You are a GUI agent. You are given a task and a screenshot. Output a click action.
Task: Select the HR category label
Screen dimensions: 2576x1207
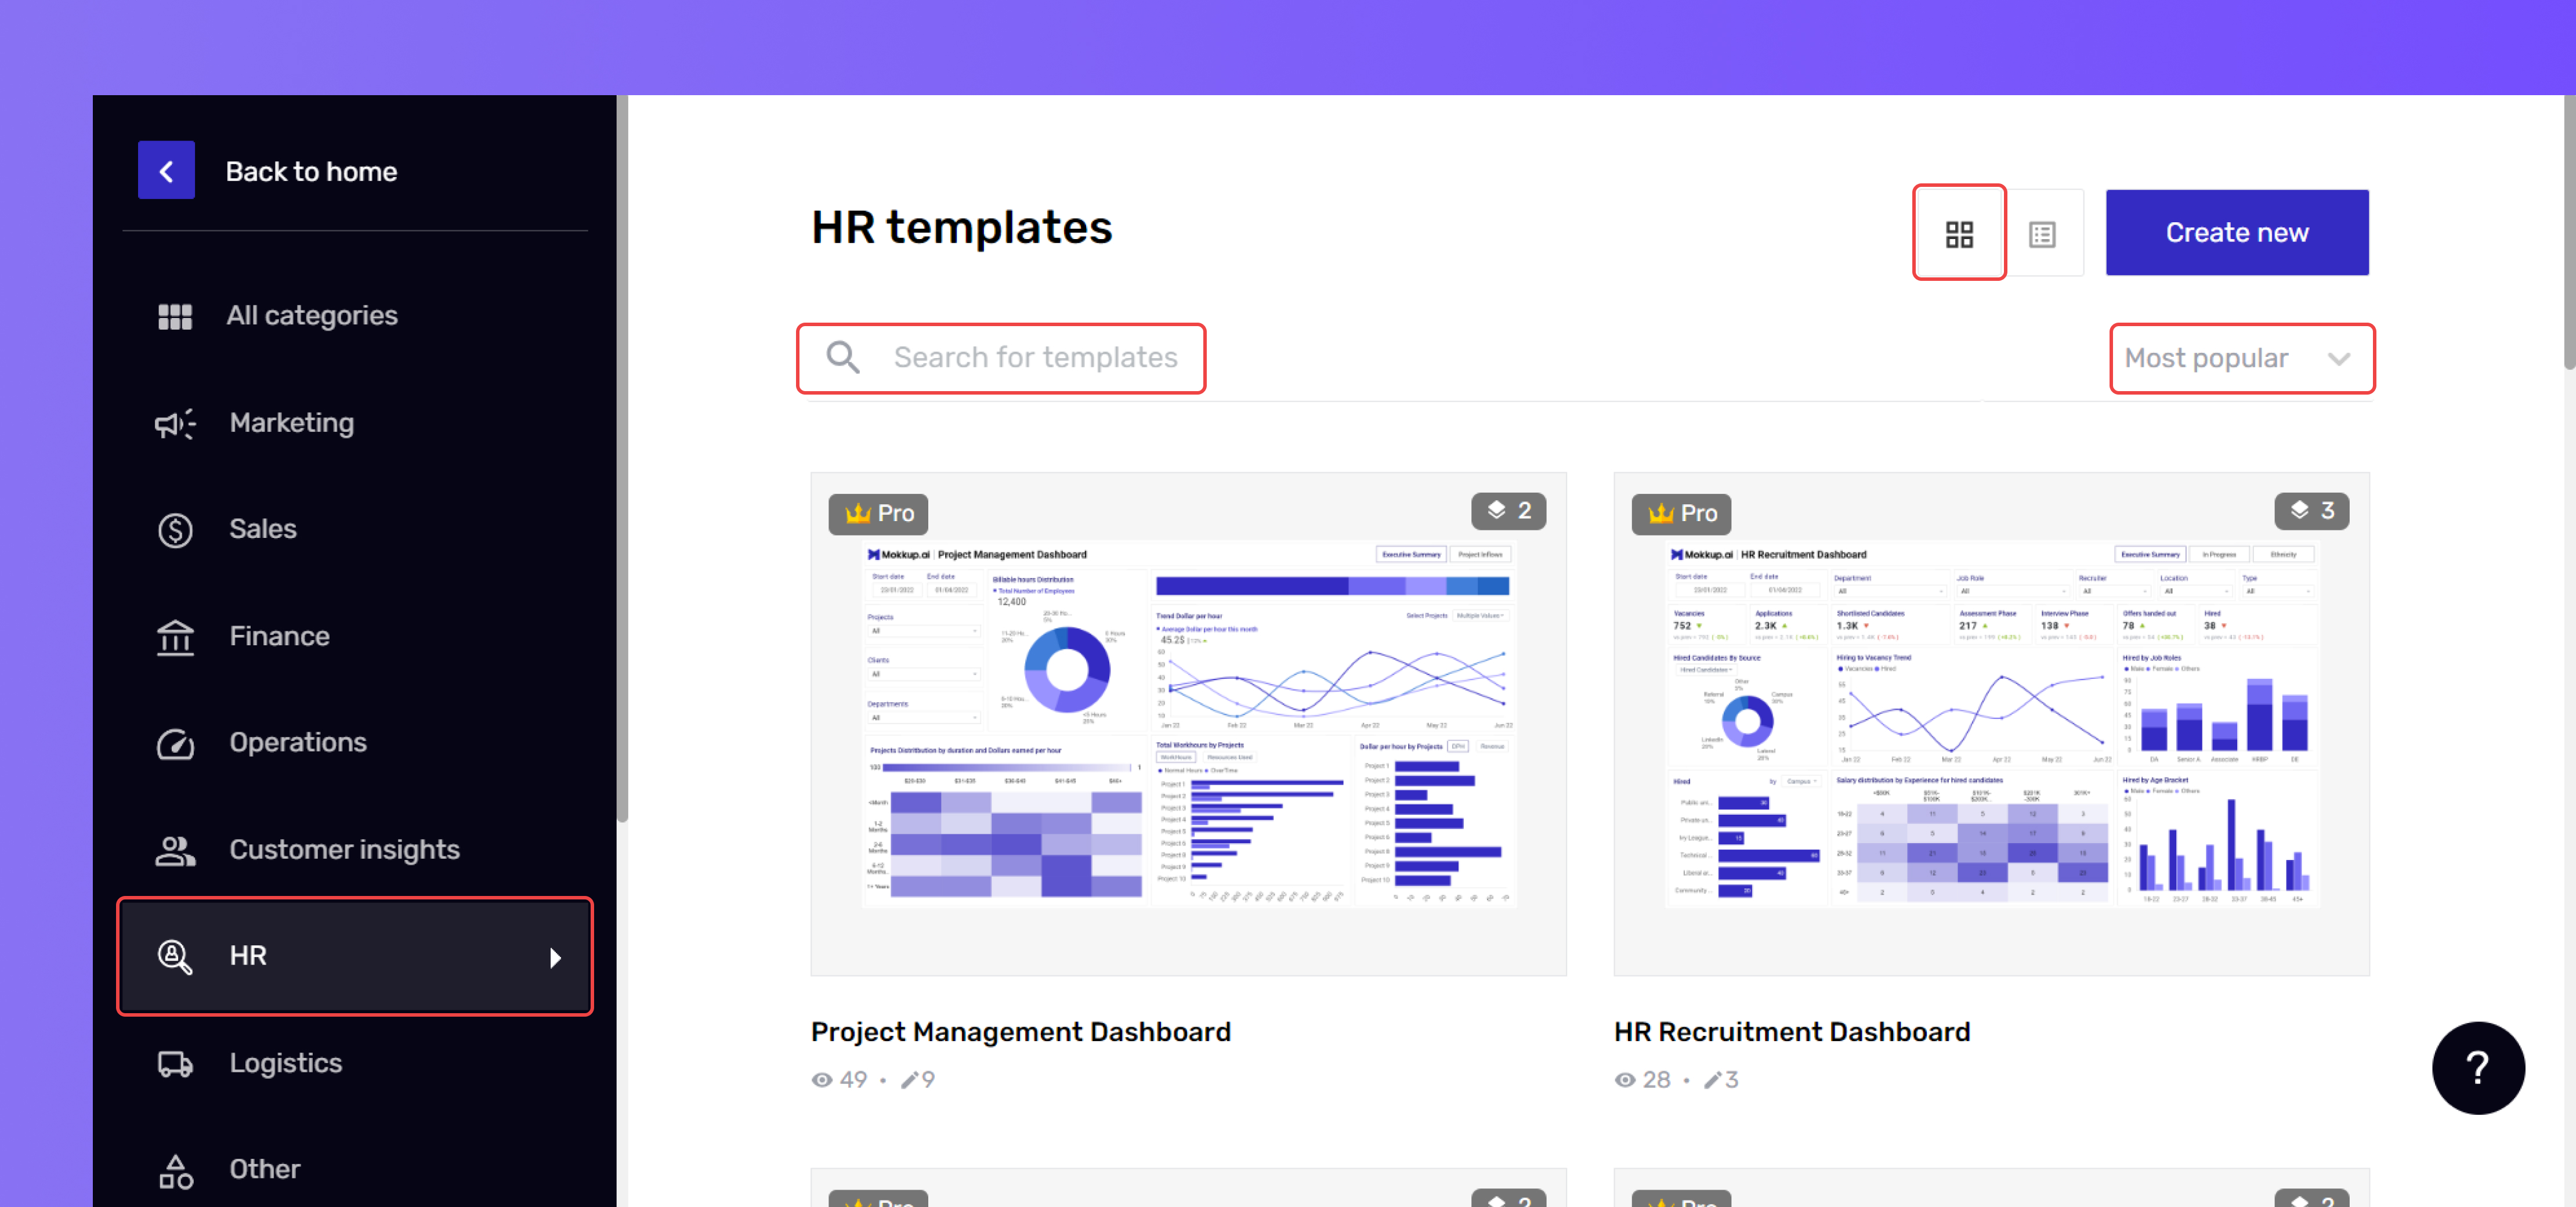tap(248, 956)
